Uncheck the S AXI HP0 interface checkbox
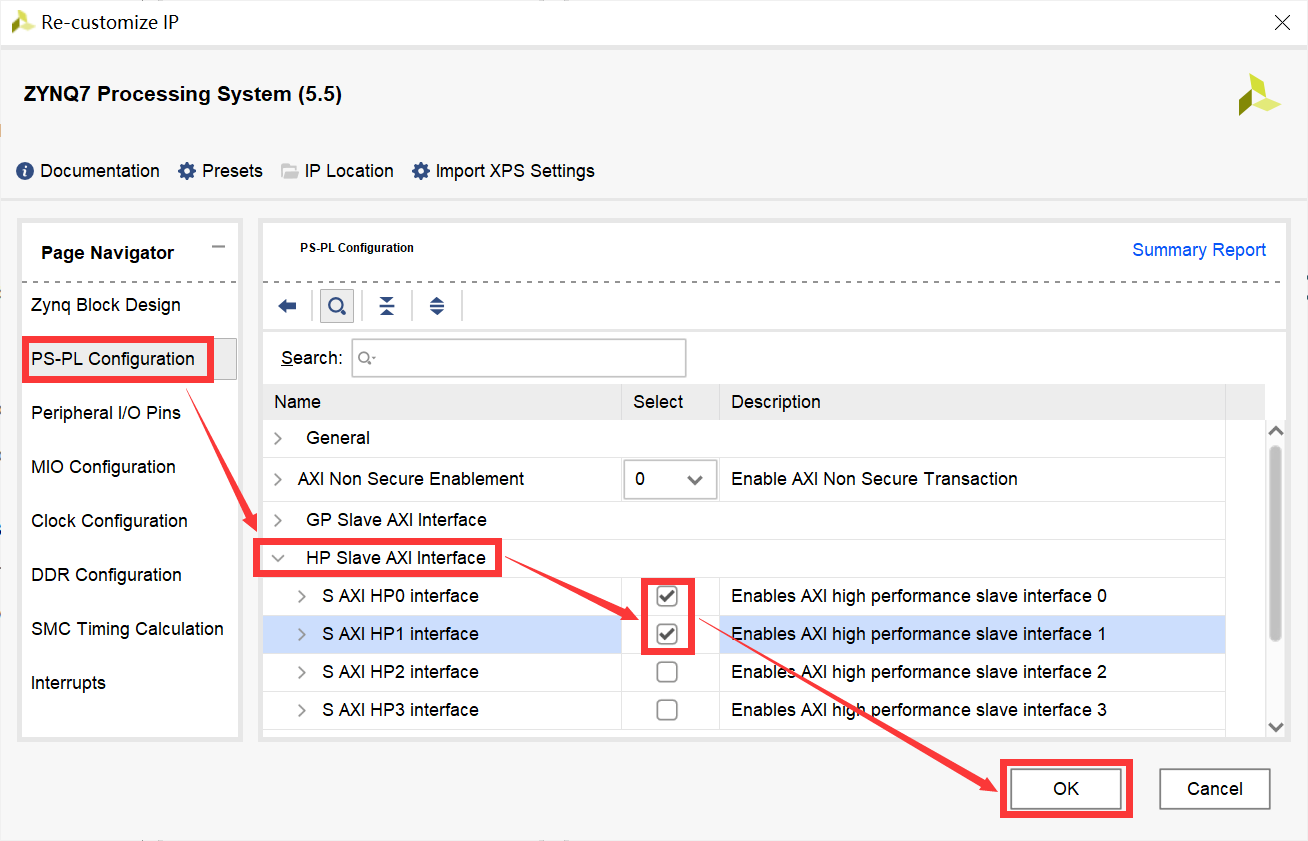The width and height of the screenshot is (1308, 841). coord(667,596)
